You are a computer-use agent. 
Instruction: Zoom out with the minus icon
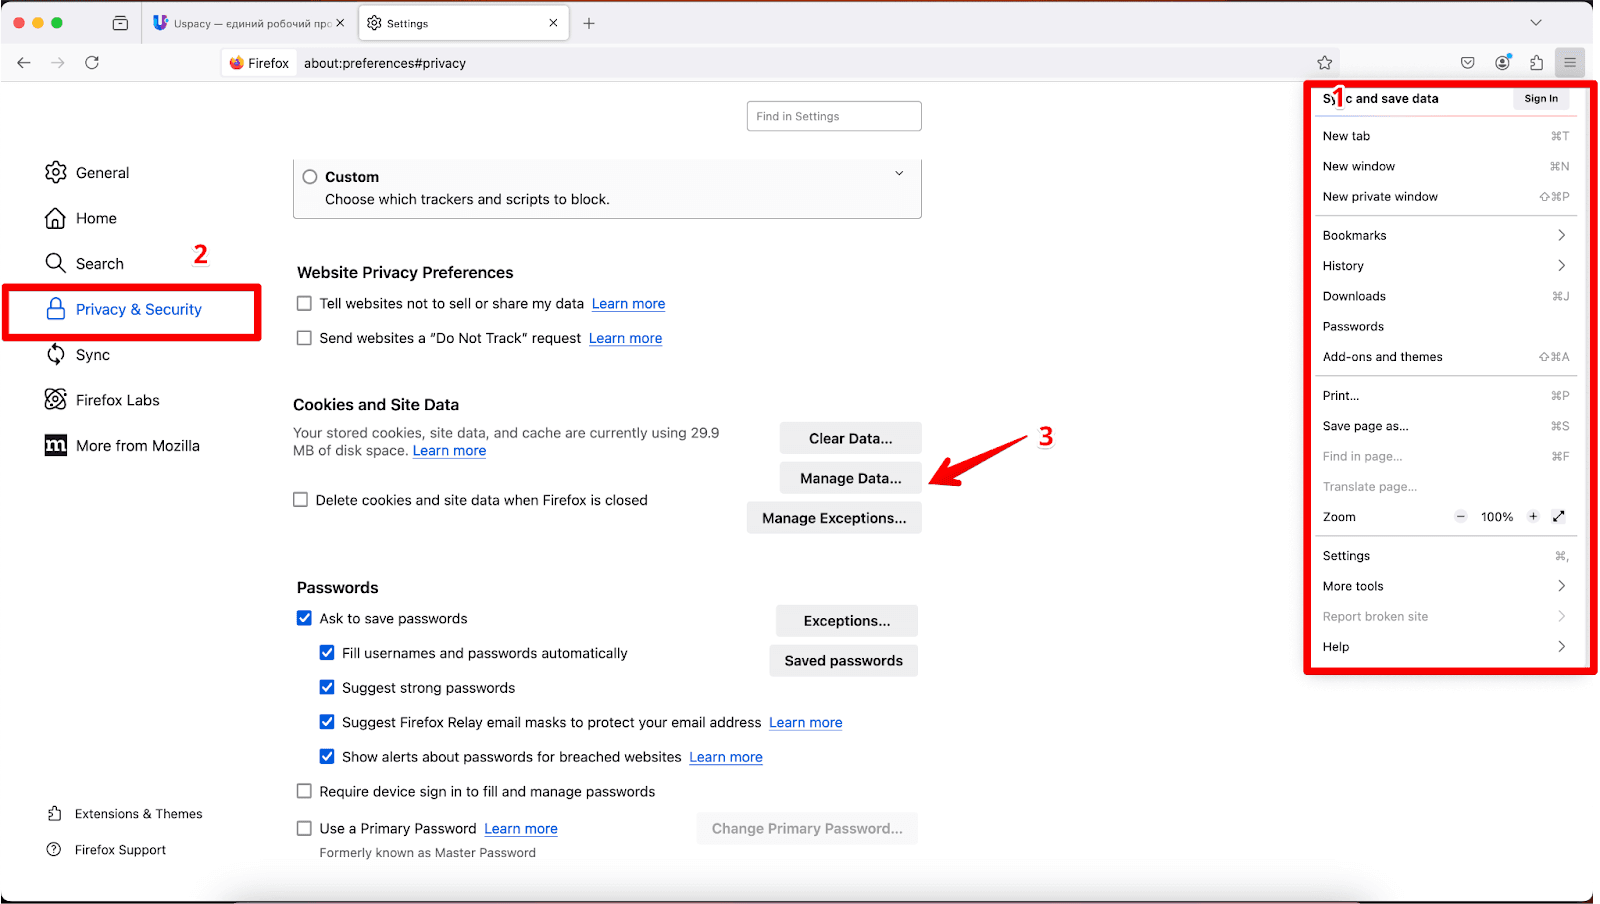(1461, 517)
